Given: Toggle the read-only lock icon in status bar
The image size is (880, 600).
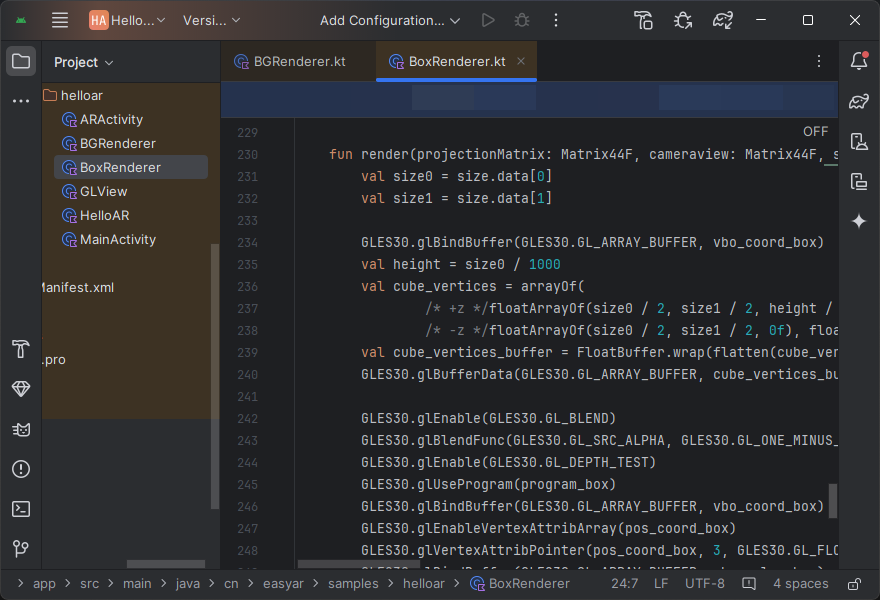Looking at the screenshot, I should coord(854,584).
